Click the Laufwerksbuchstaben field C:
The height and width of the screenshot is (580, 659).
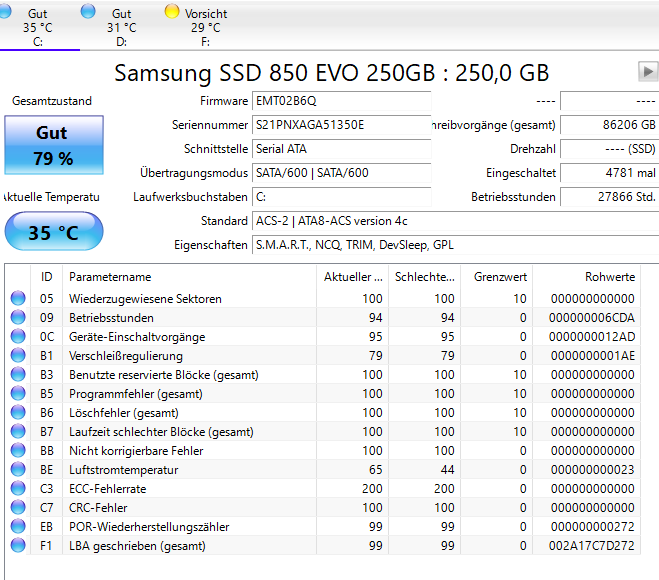point(341,197)
